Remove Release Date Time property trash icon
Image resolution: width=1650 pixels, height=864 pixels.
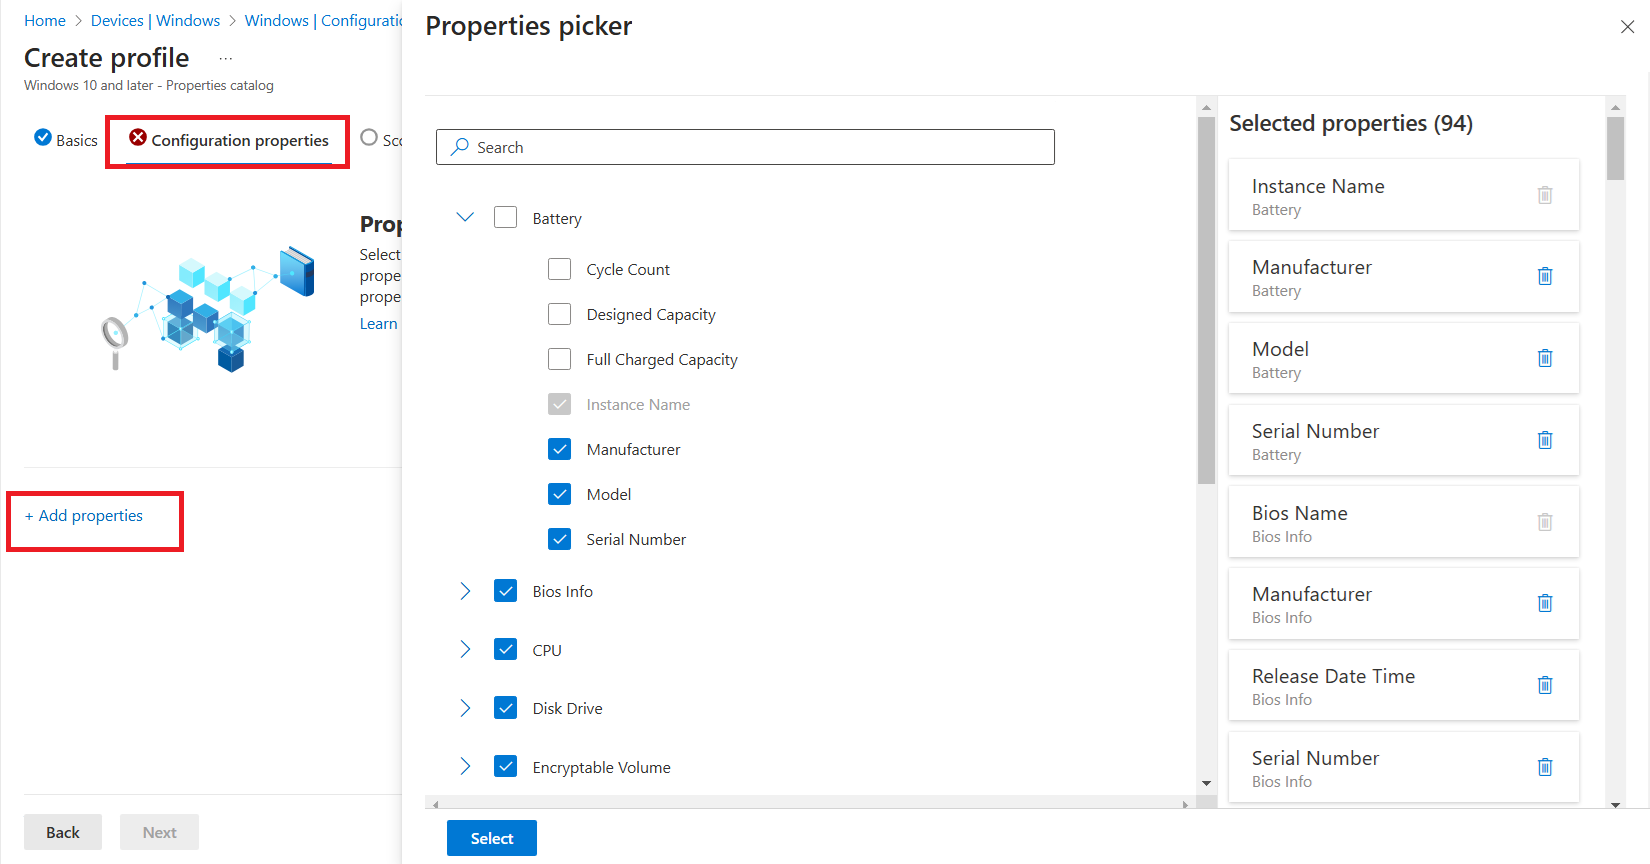tap(1544, 685)
